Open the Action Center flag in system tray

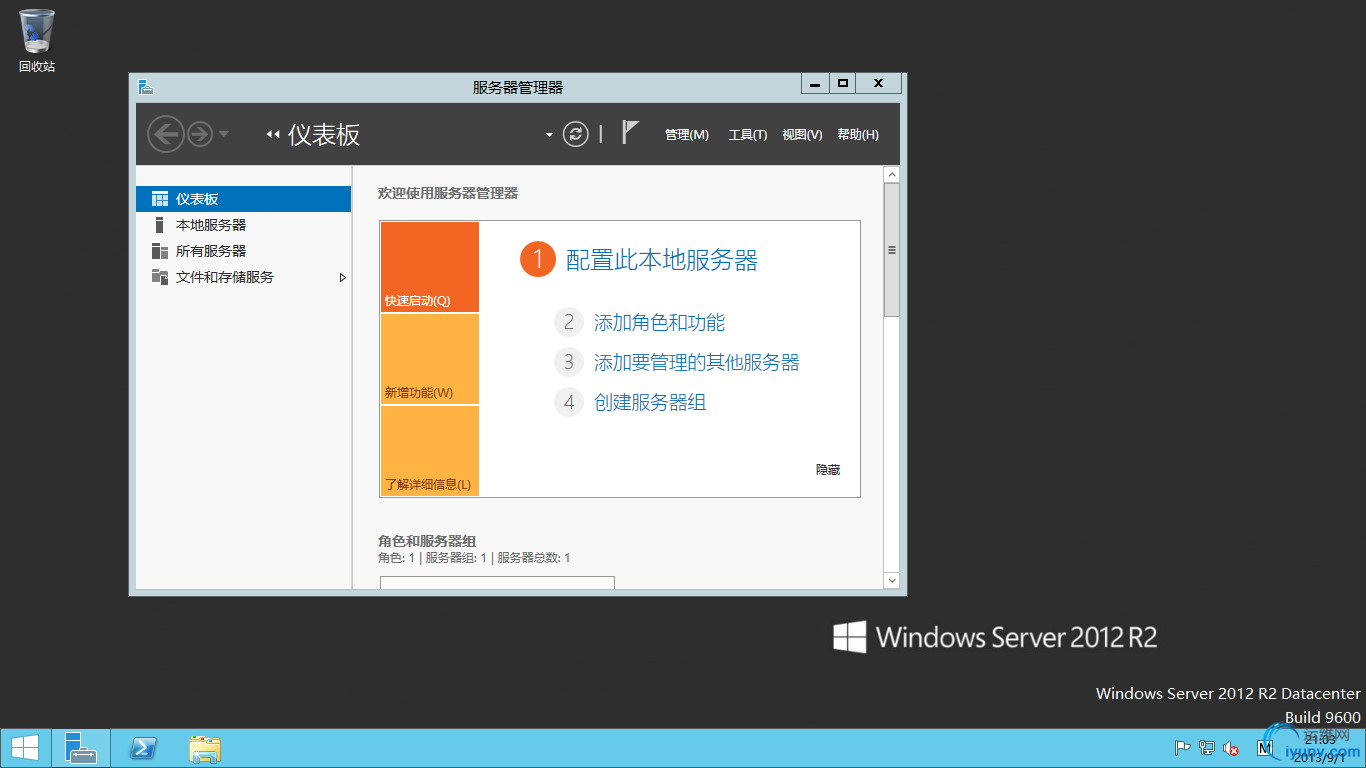[1182, 748]
